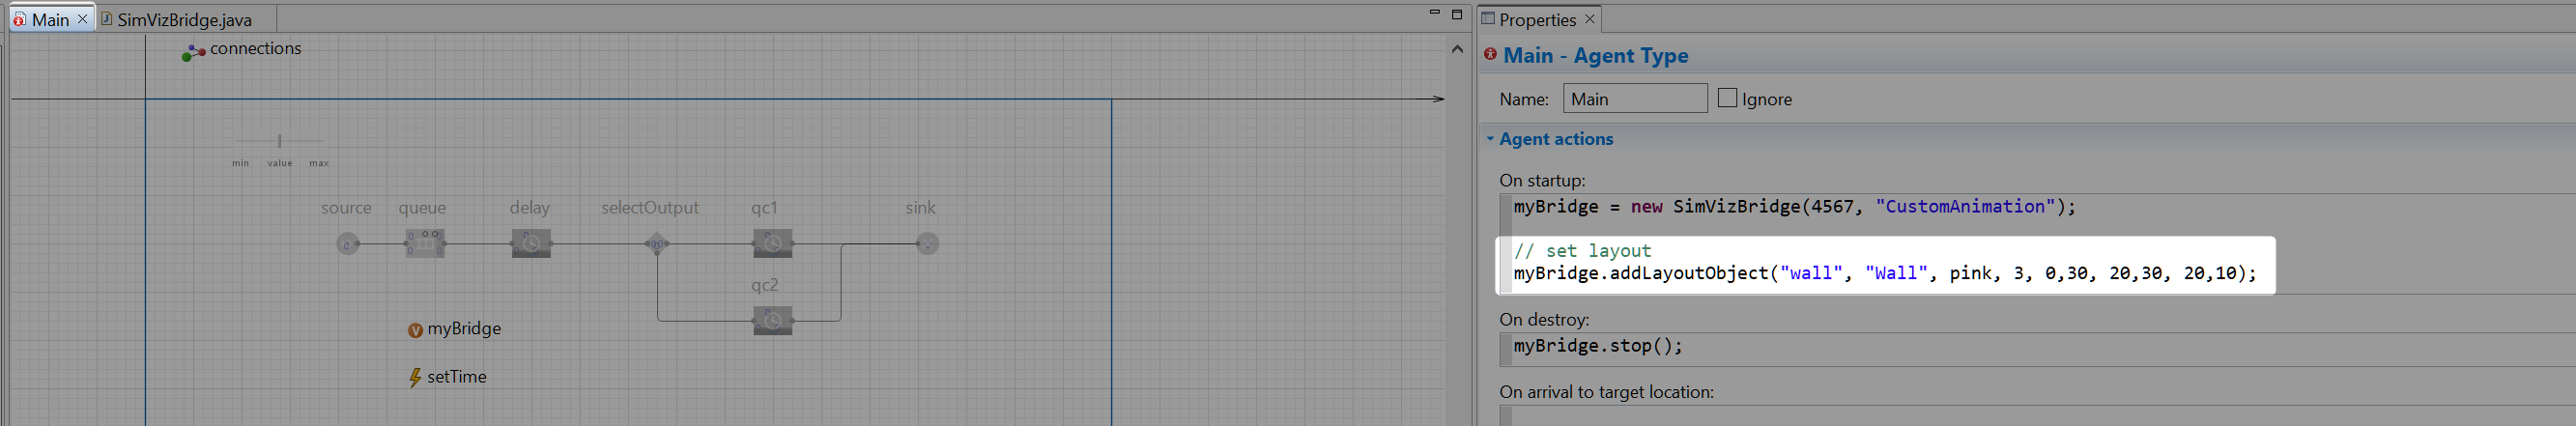Click the slider control on canvas
Viewport: 2576px width, 426px height.
280,141
